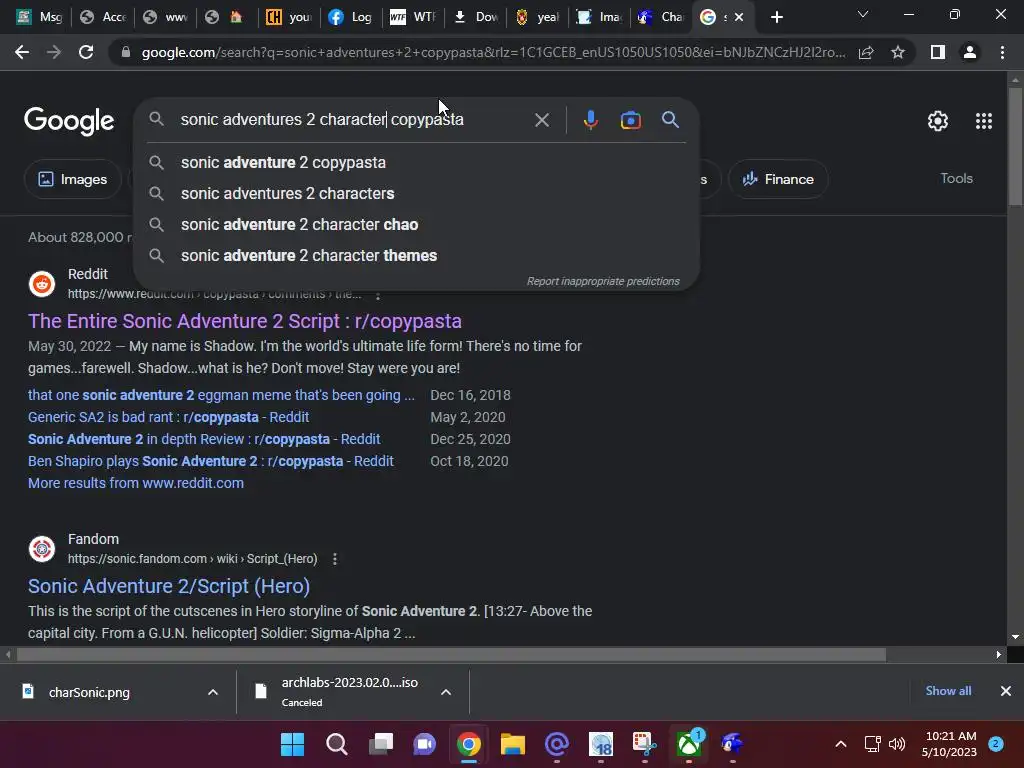
Task: Open 'Sonic Adventure 2 in depth Review' link
Action: coord(204,440)
